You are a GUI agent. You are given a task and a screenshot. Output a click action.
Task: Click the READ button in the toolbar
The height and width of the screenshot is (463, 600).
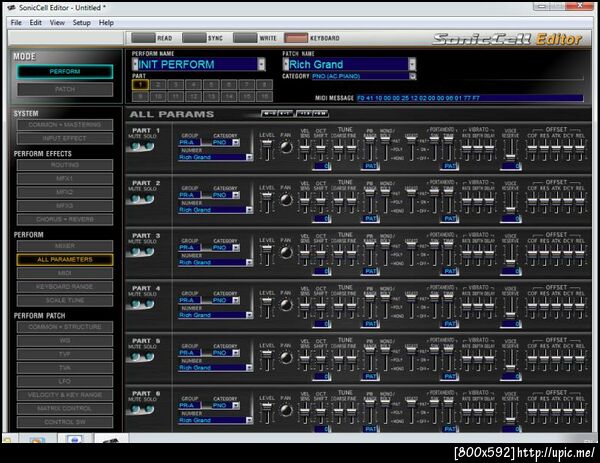[143, 38]
